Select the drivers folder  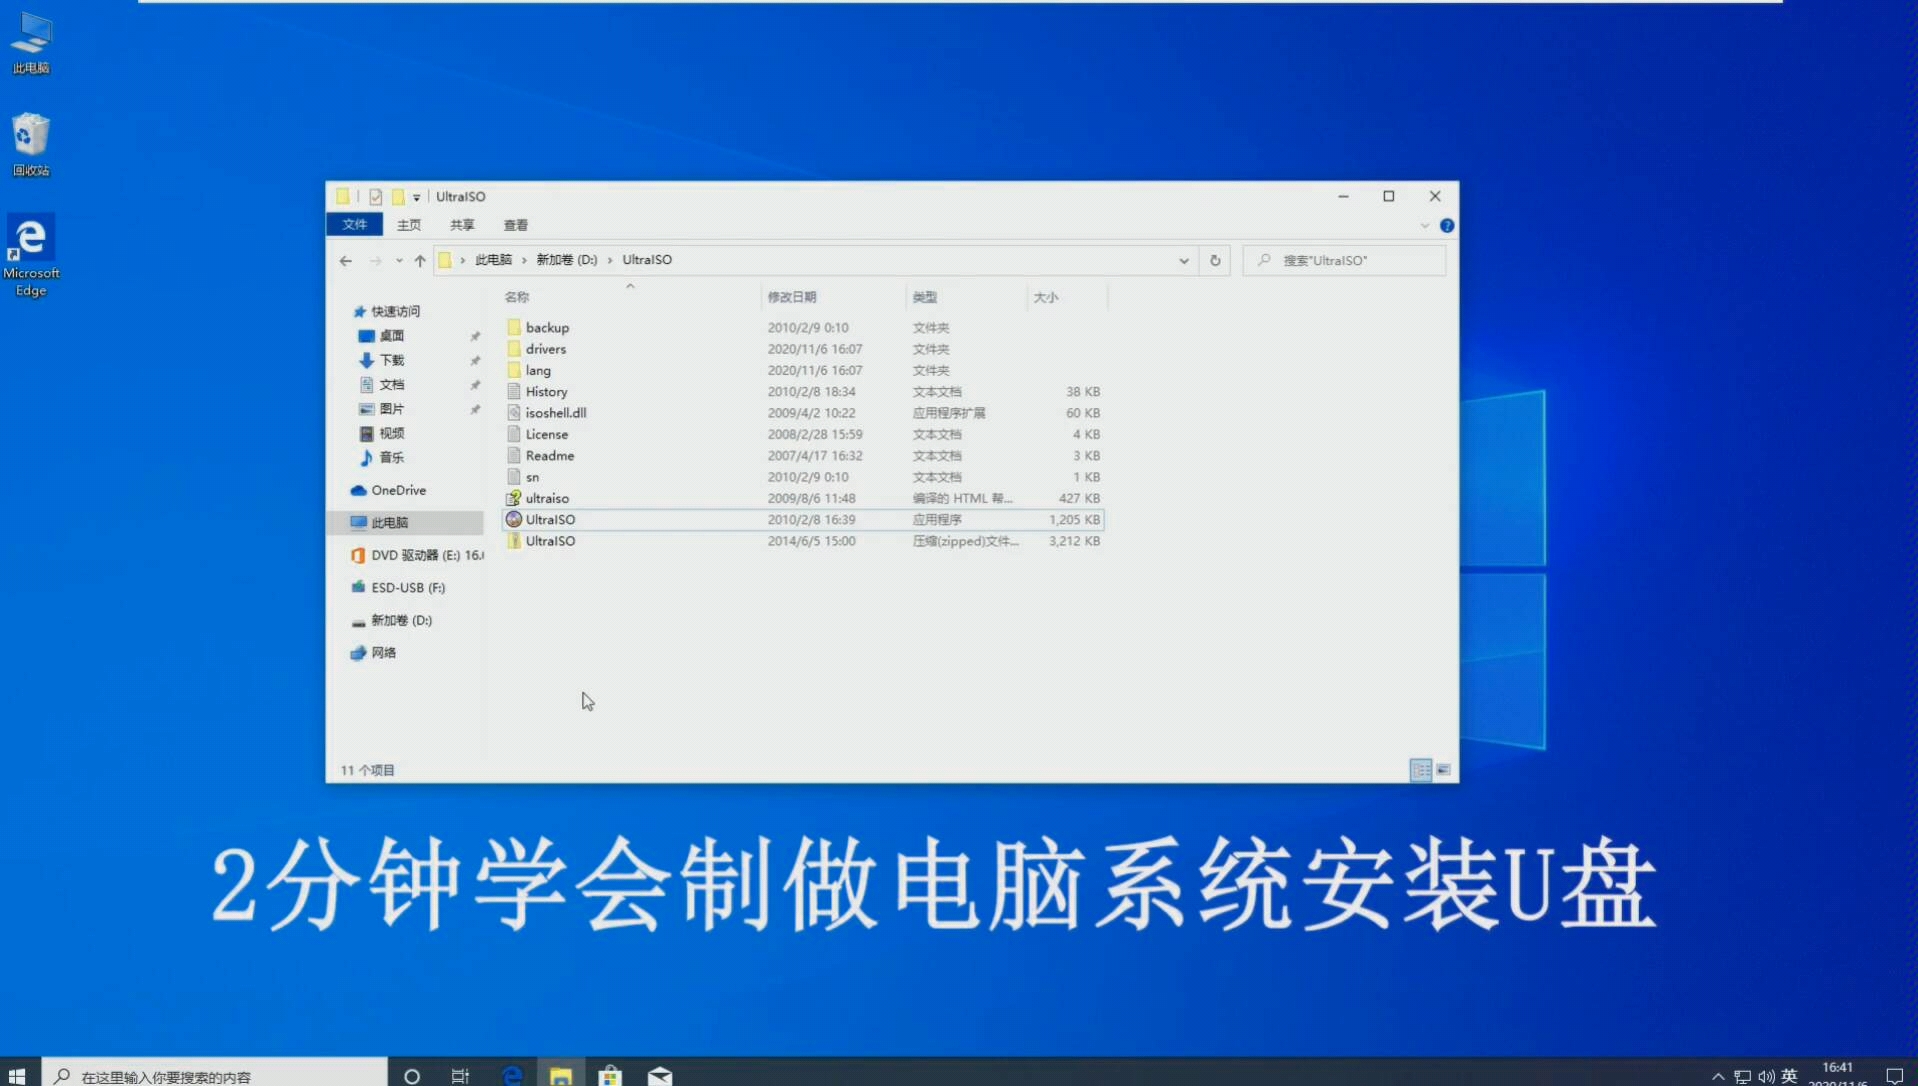tap(802, 349)
